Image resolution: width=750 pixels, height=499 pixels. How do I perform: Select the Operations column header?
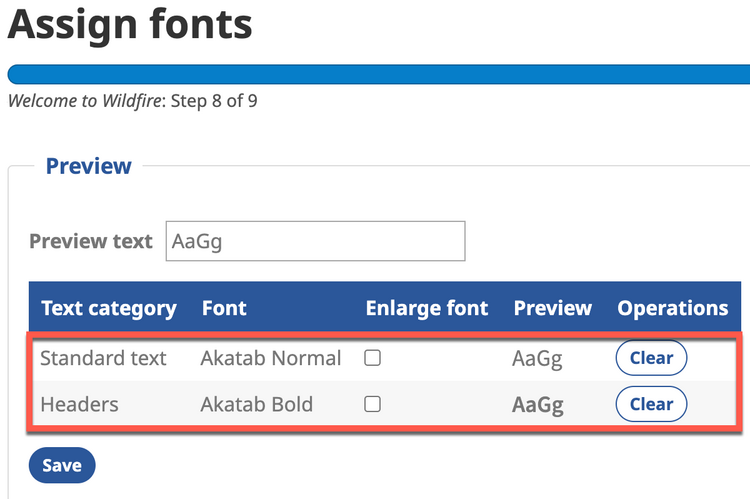pos(673,308)
